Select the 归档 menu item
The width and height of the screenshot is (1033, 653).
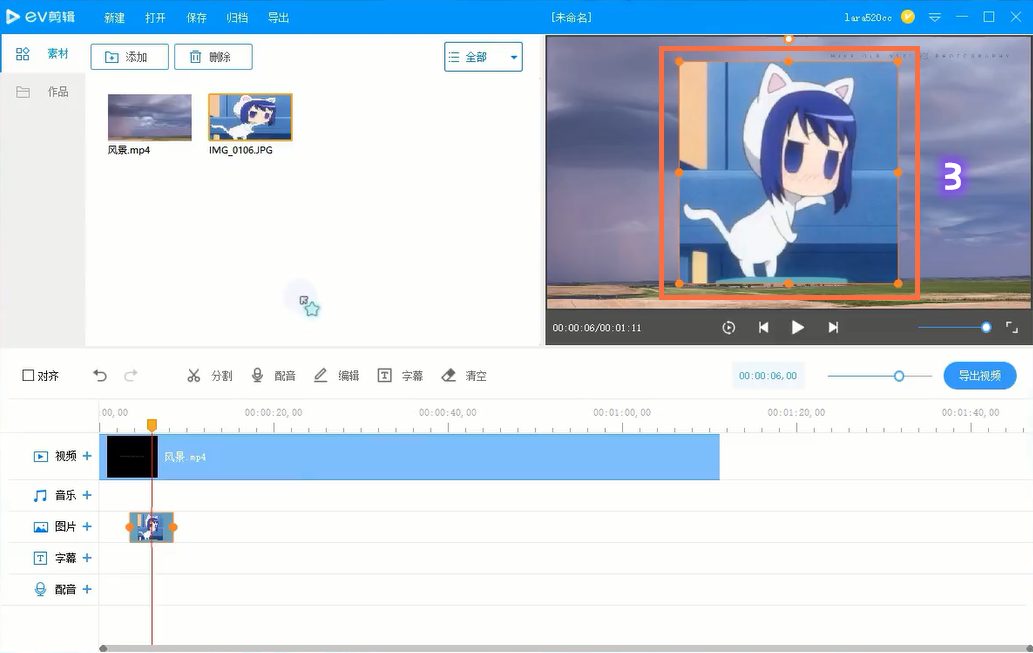[x=237, y=18]
